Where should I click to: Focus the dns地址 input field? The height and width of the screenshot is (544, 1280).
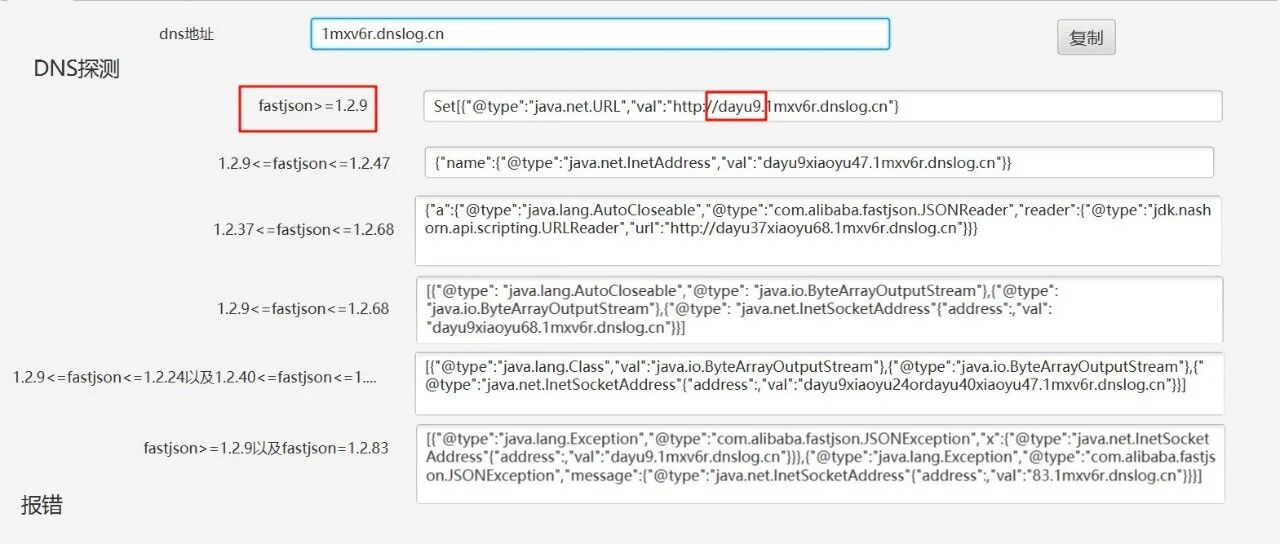coord(600,33)
